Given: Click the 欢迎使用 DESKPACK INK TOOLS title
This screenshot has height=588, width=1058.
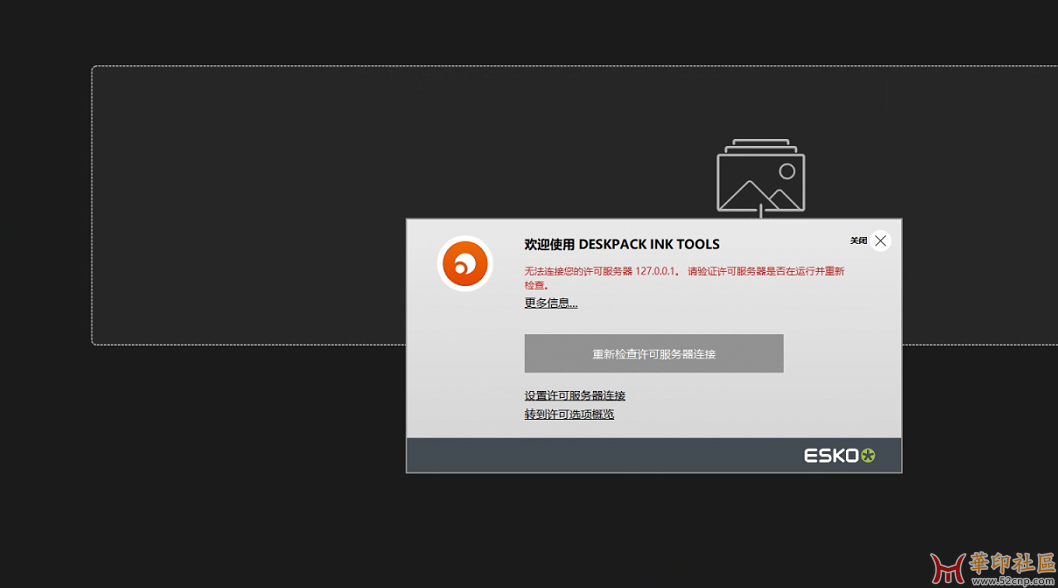Looking at the screenshot, I should coord(622,244).
